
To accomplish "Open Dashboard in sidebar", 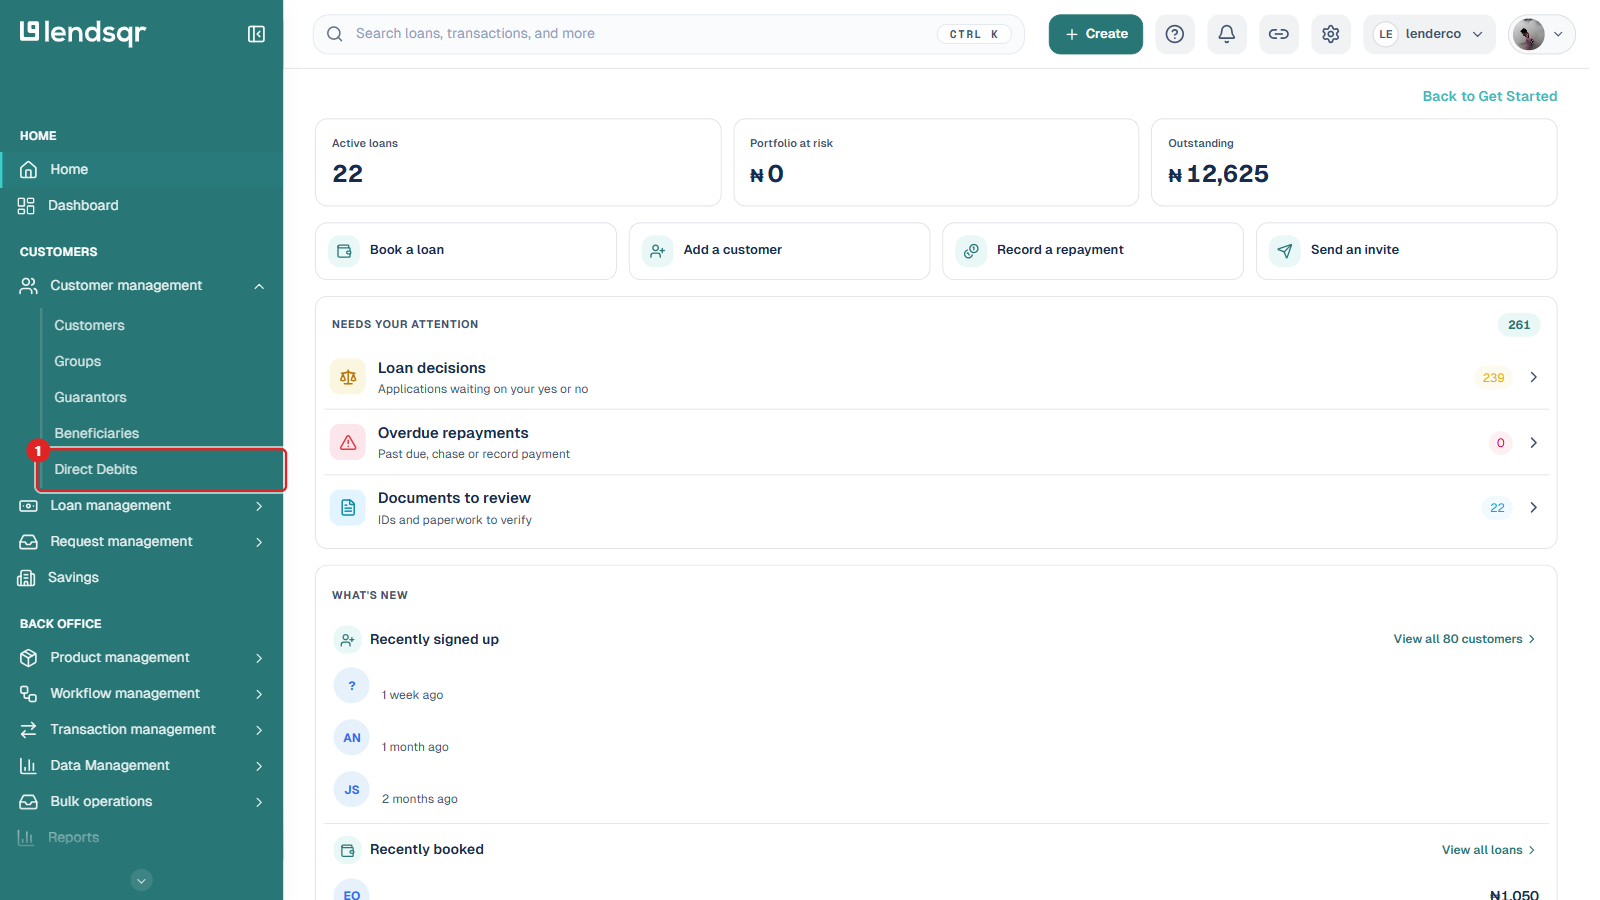I will [x=142, y=206].
